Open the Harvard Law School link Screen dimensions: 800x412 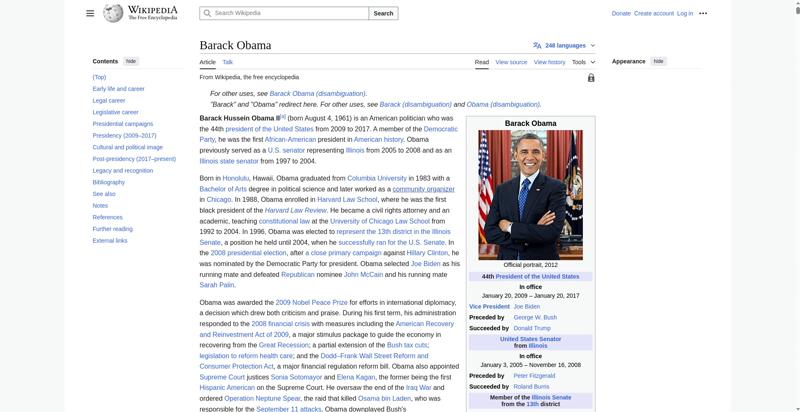click(347, 200)
